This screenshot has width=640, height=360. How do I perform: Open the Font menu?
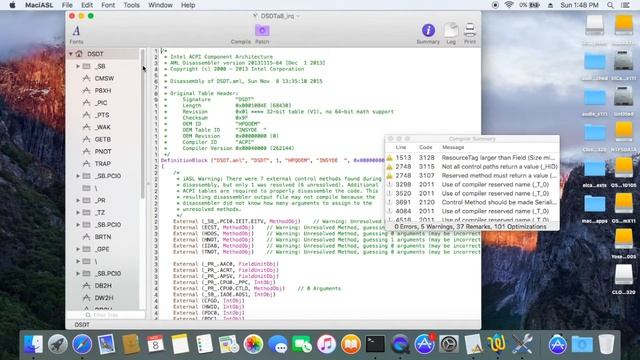108,5
